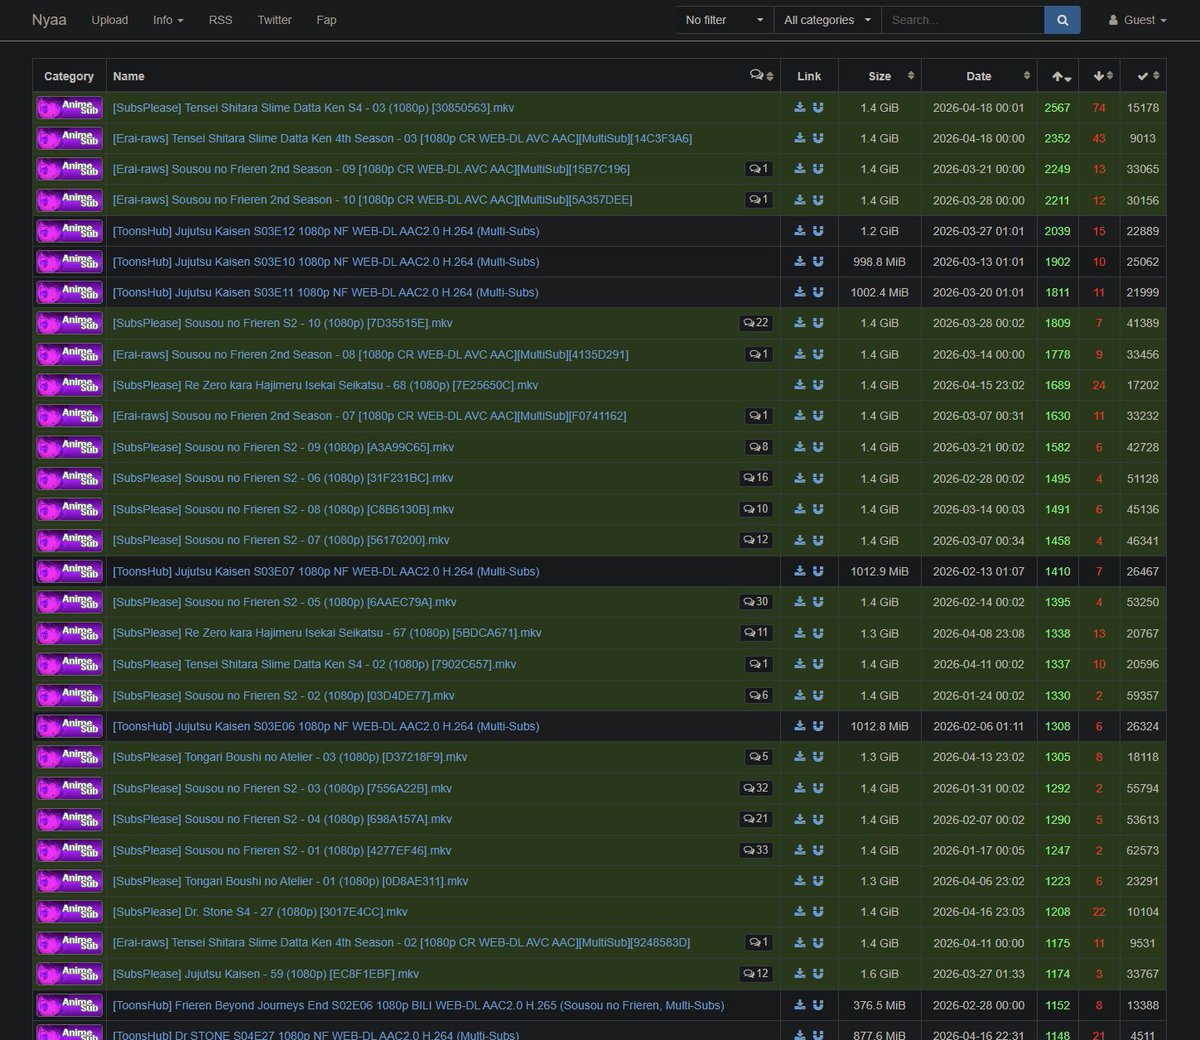
Task: Open the RSS feed link
Action: pos(220,20)
